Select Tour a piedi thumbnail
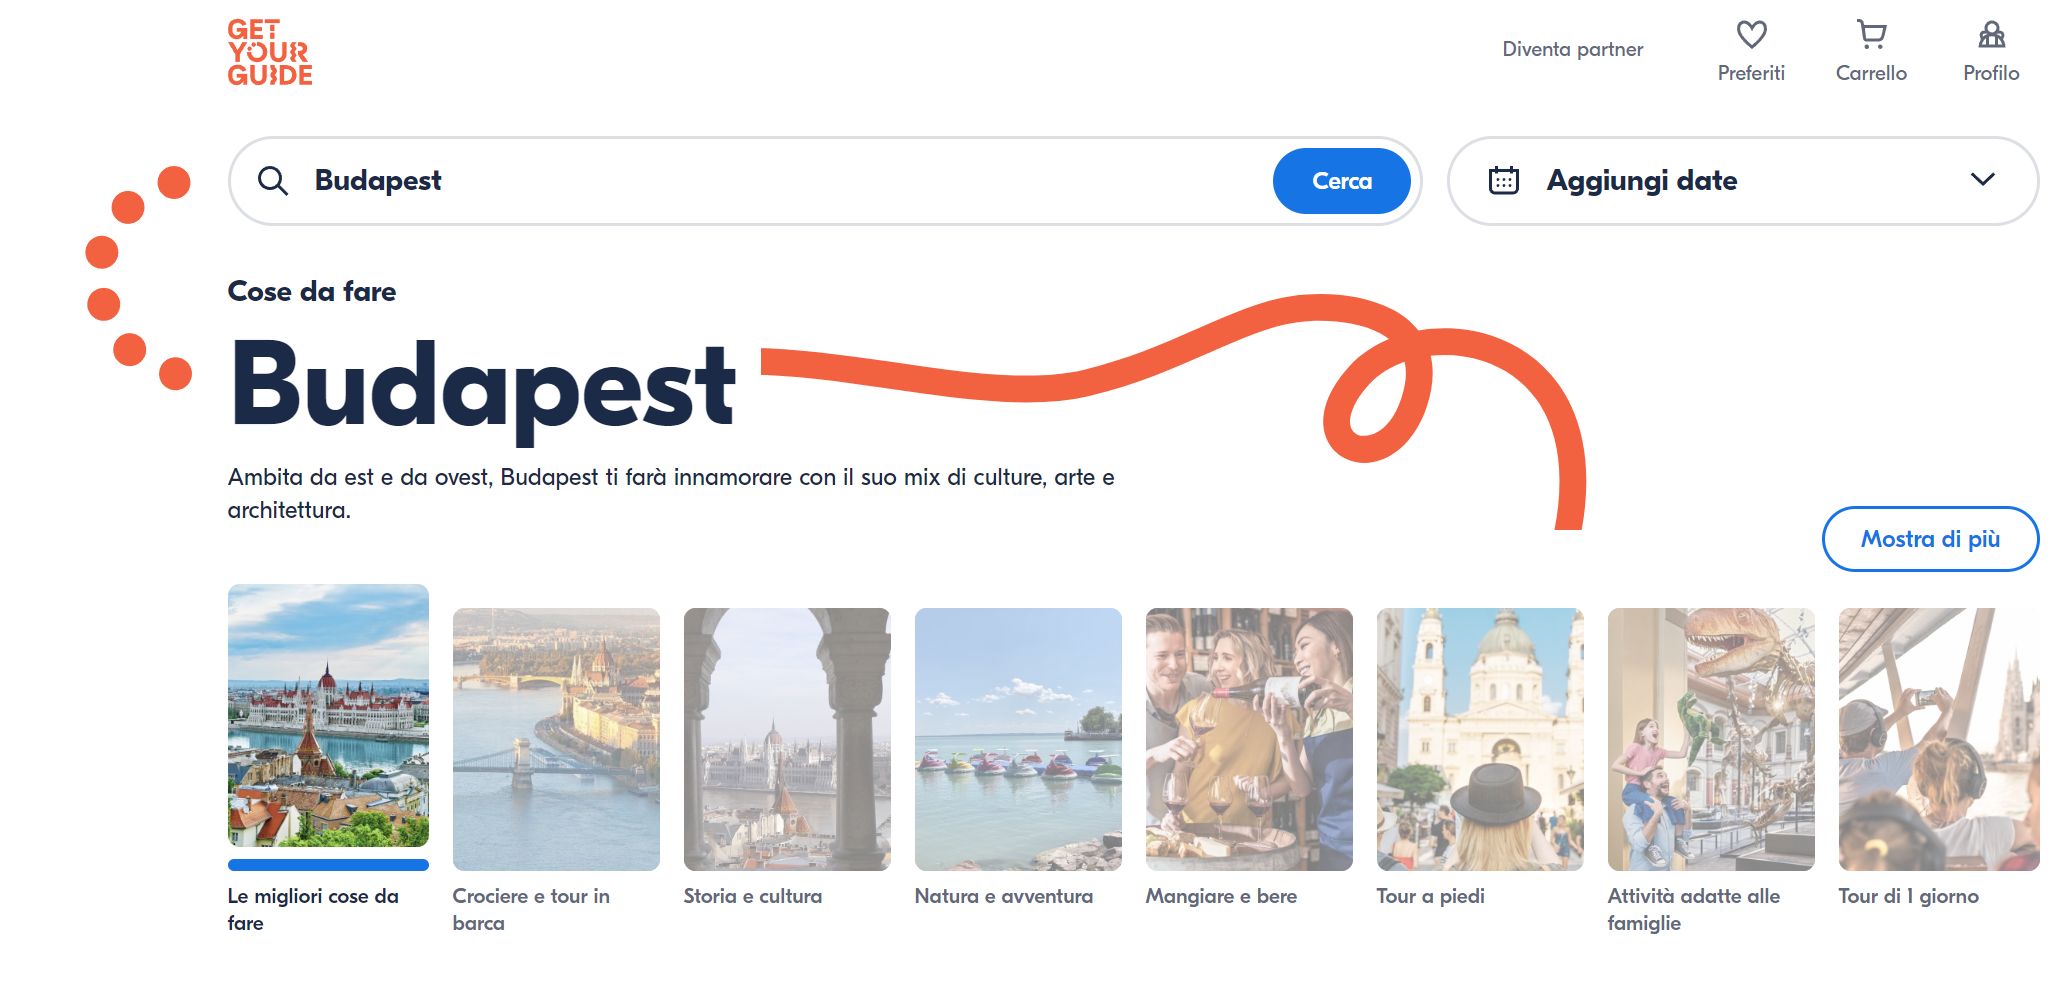2072x989 pixels. (1480, 739)
